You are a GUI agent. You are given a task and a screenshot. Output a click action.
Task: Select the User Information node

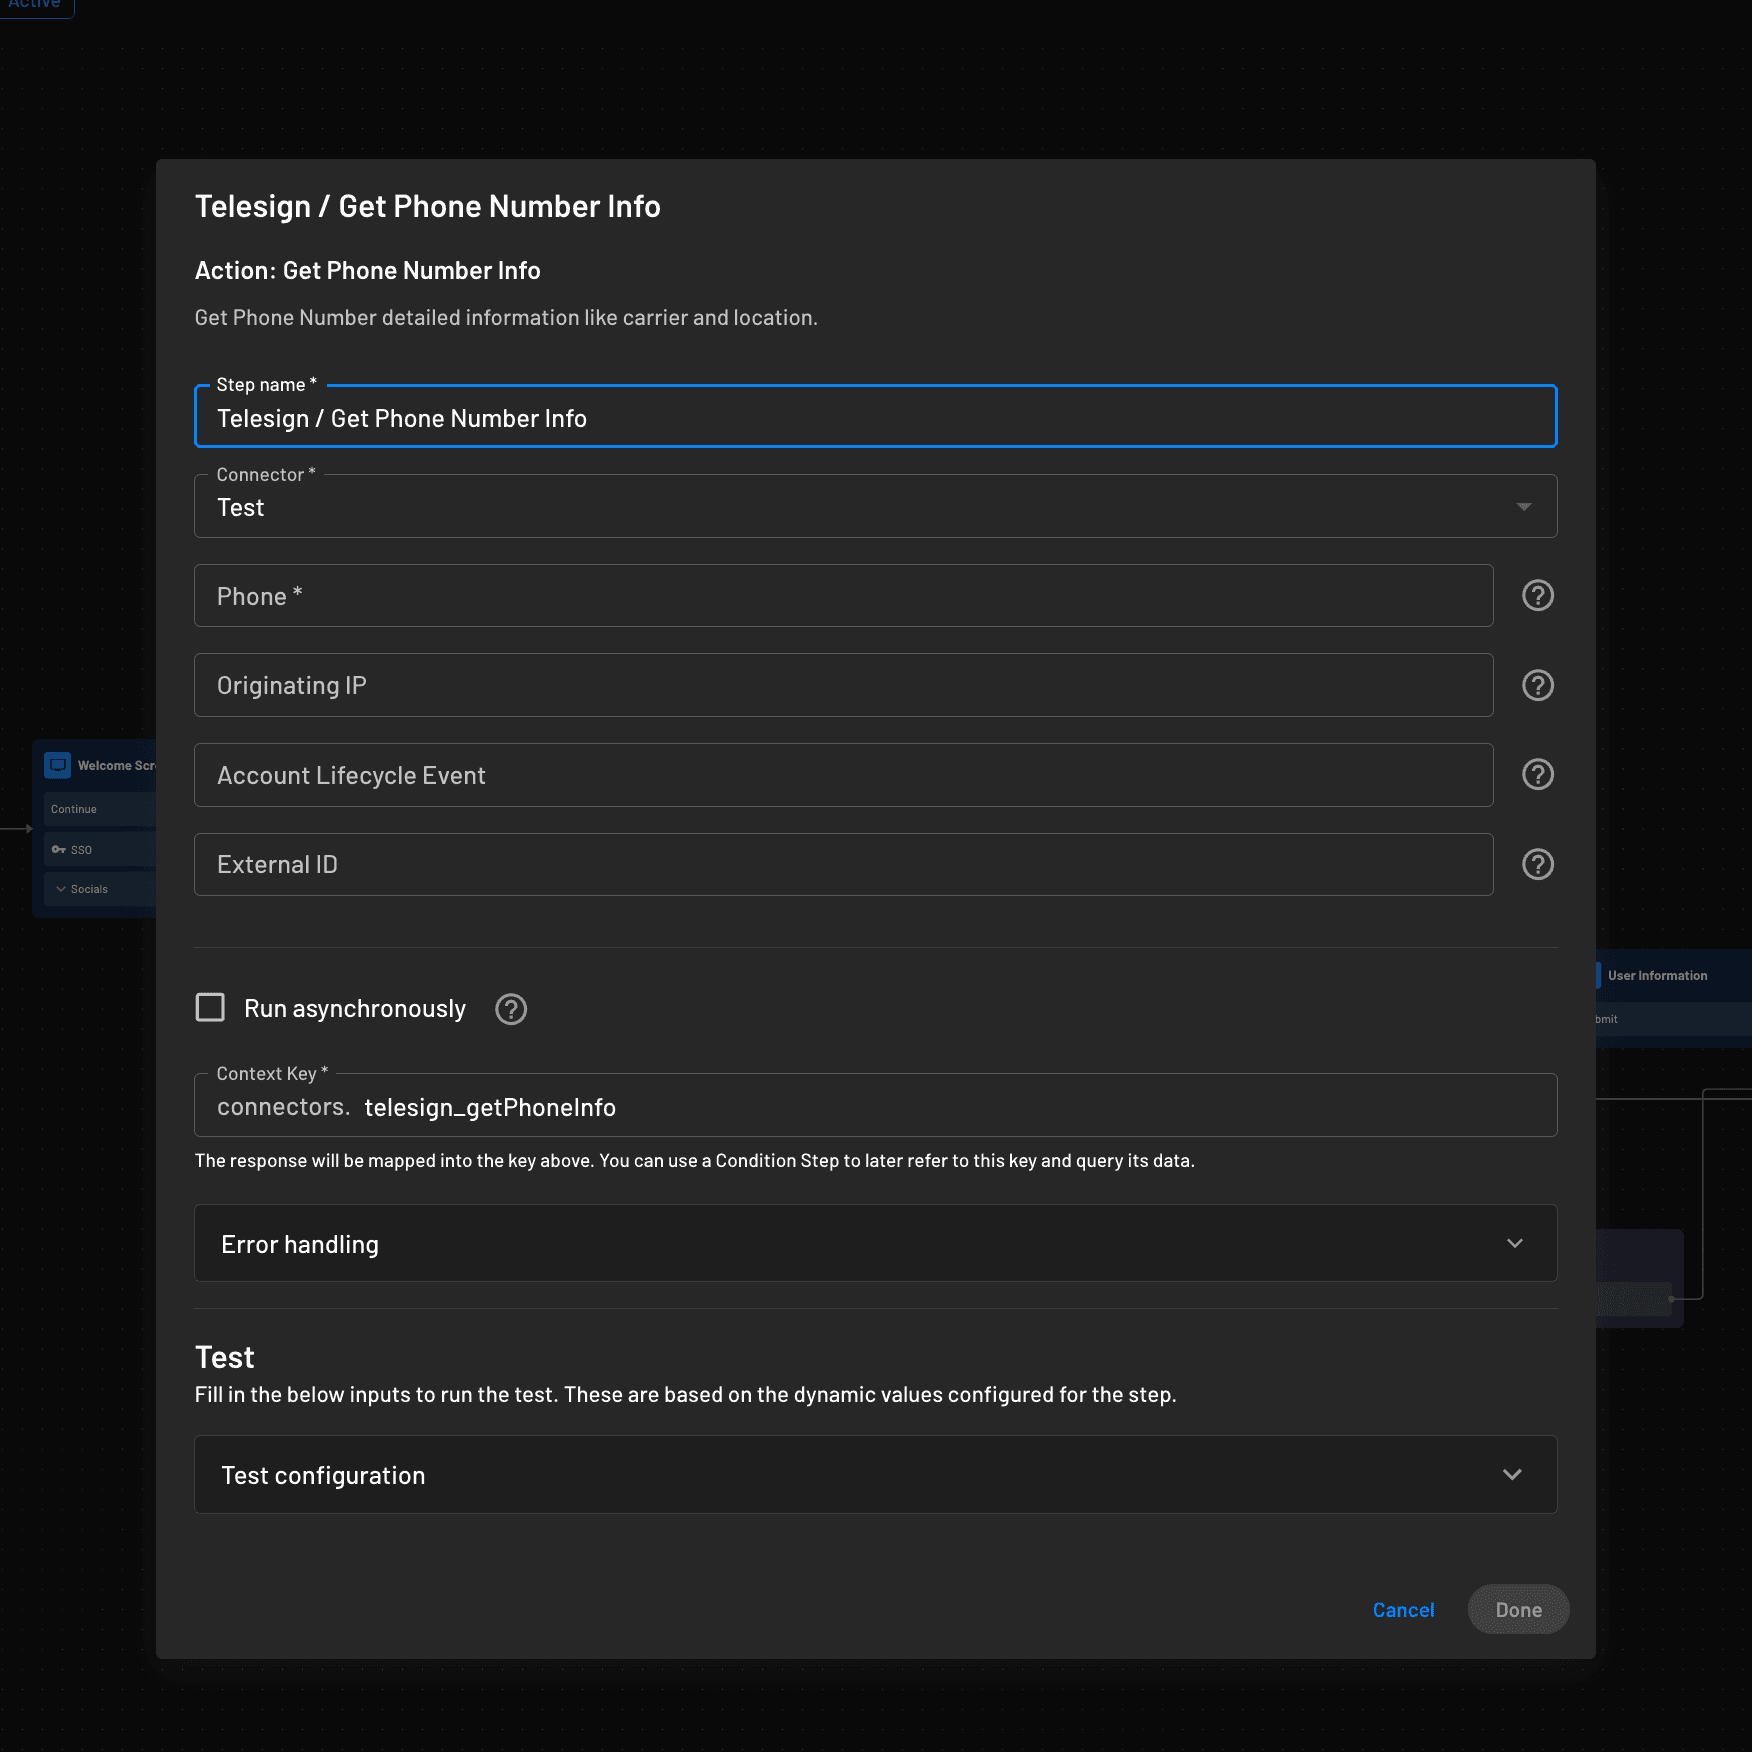click(1658, 975)
